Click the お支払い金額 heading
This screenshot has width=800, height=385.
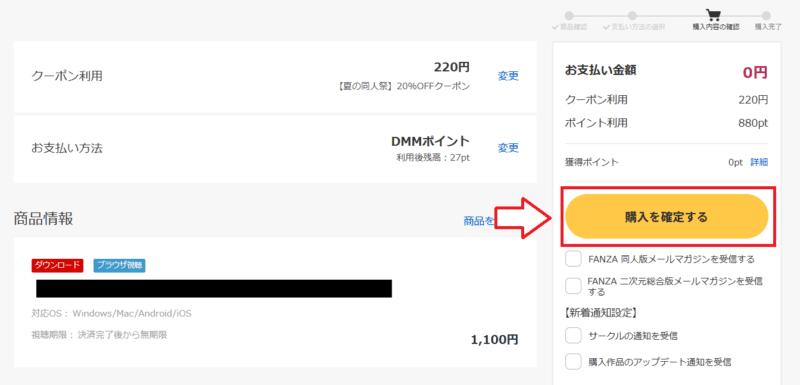coord(601,70)
